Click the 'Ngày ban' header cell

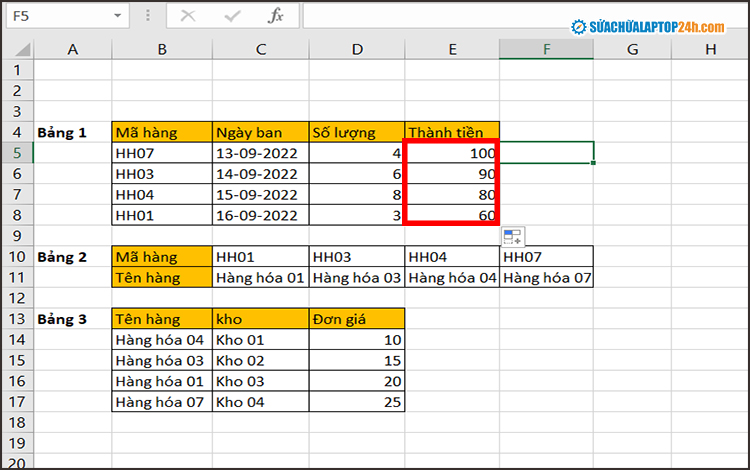(x=261, y=132)
